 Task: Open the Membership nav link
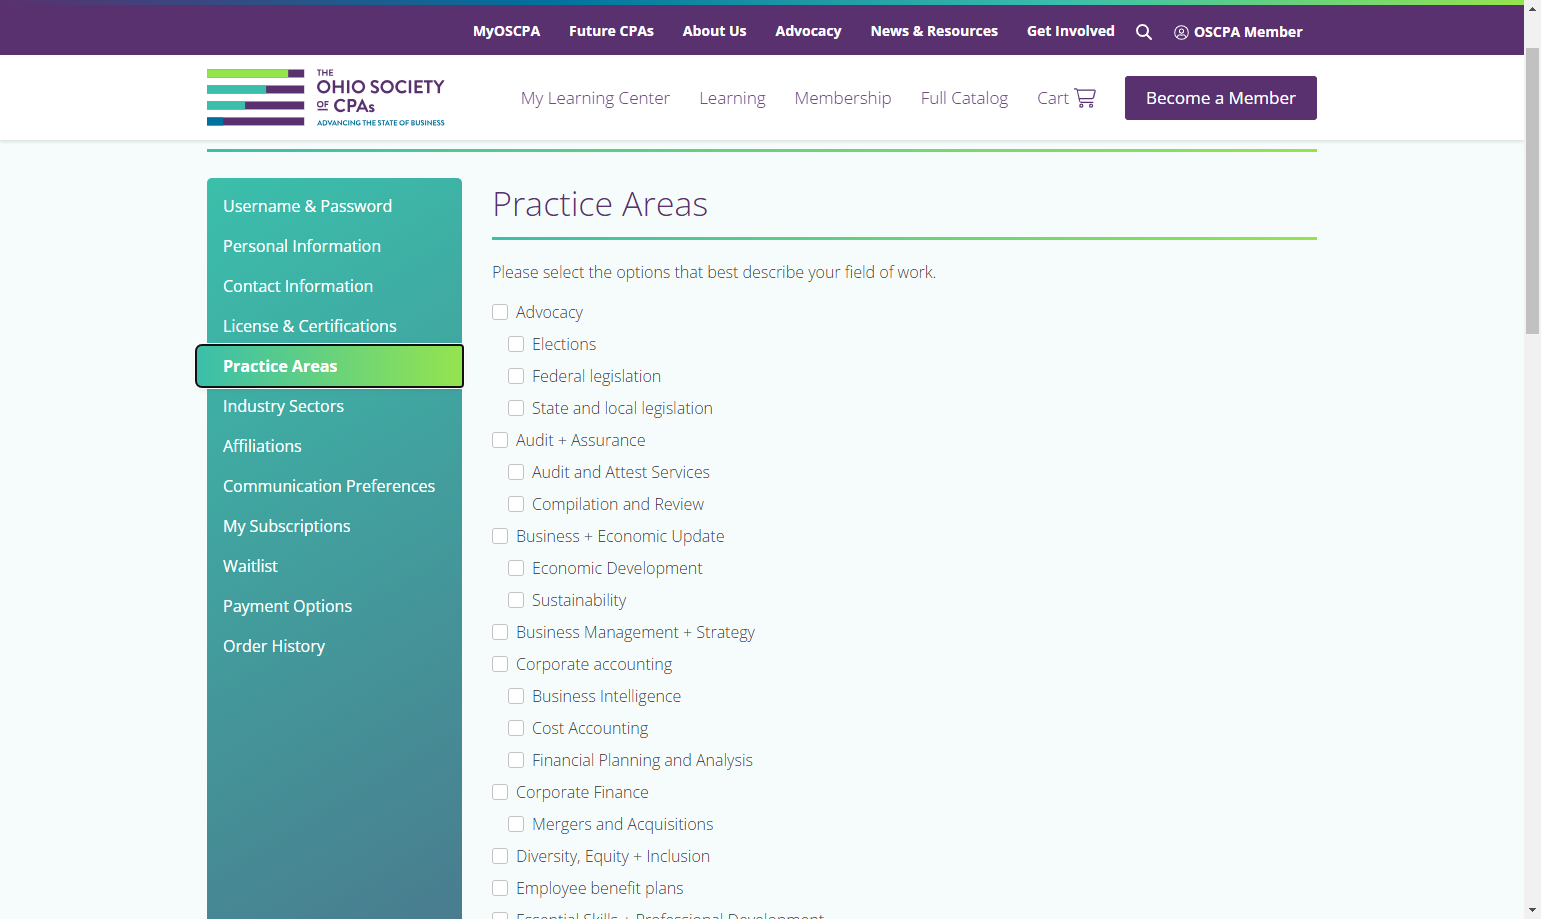(843, 98)
